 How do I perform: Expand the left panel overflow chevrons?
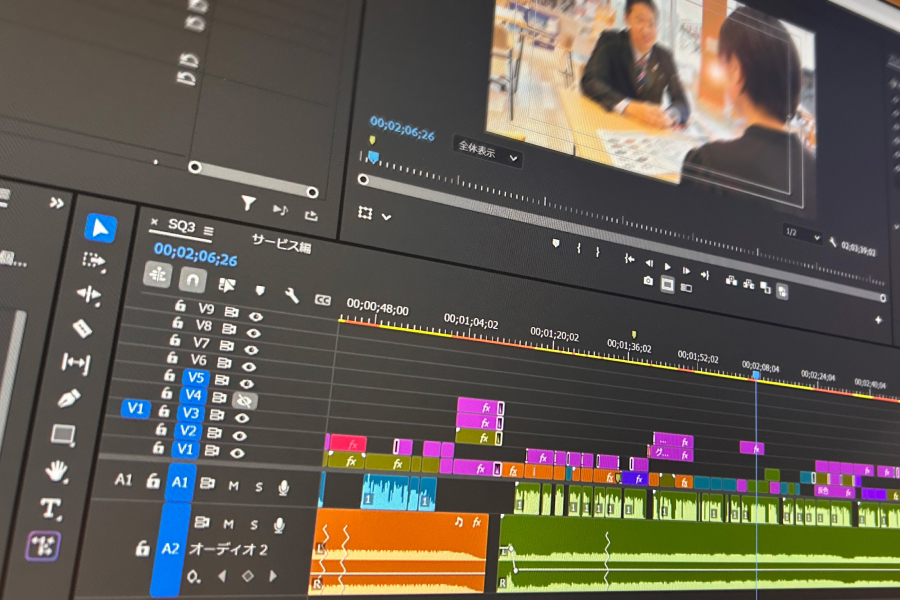56,203
